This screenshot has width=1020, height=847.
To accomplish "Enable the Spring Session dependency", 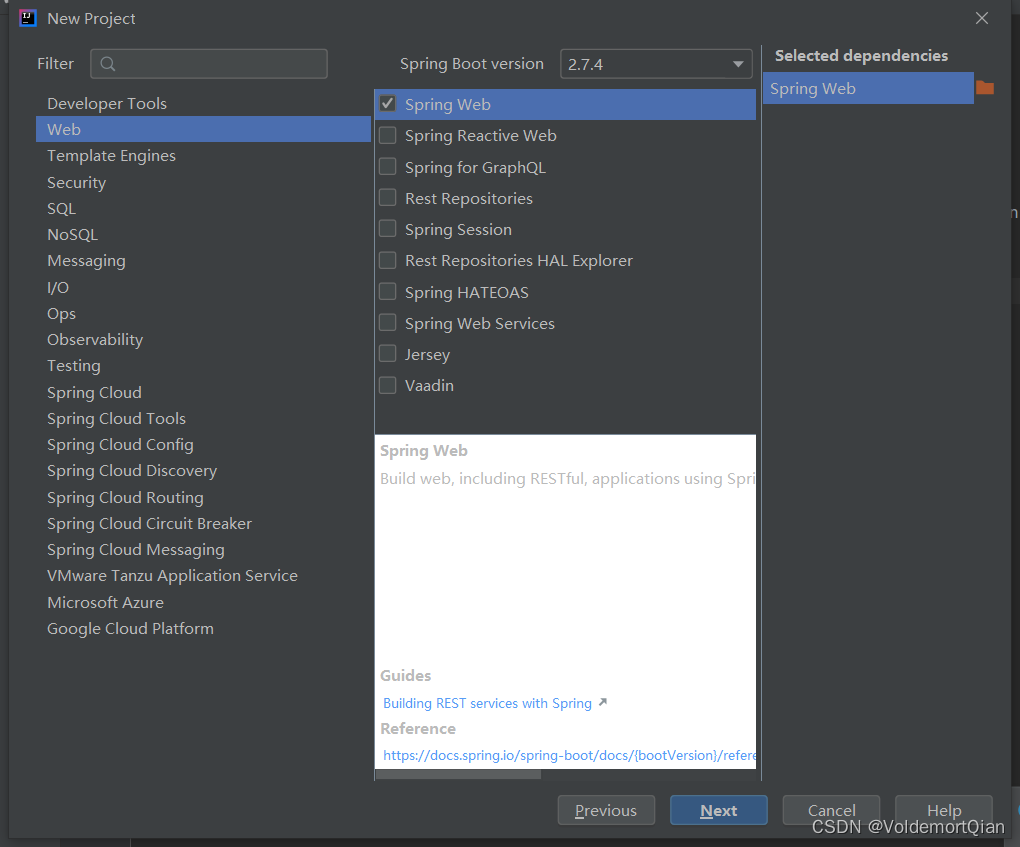I will tap(388, 229).
